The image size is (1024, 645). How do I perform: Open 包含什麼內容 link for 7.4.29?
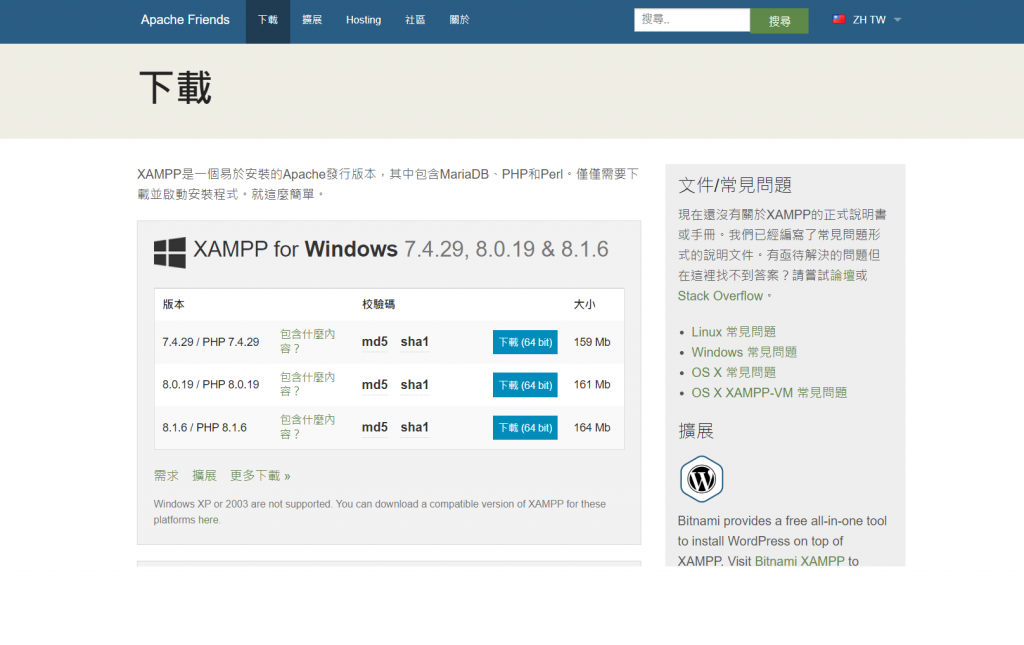[x=307, y=341]
